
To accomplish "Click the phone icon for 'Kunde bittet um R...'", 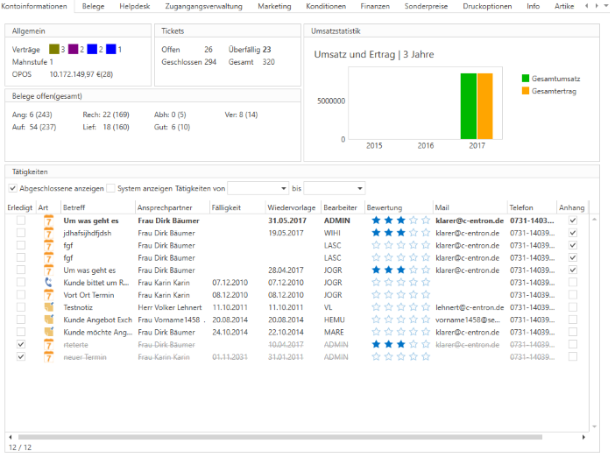I will (x=47, y=283).
